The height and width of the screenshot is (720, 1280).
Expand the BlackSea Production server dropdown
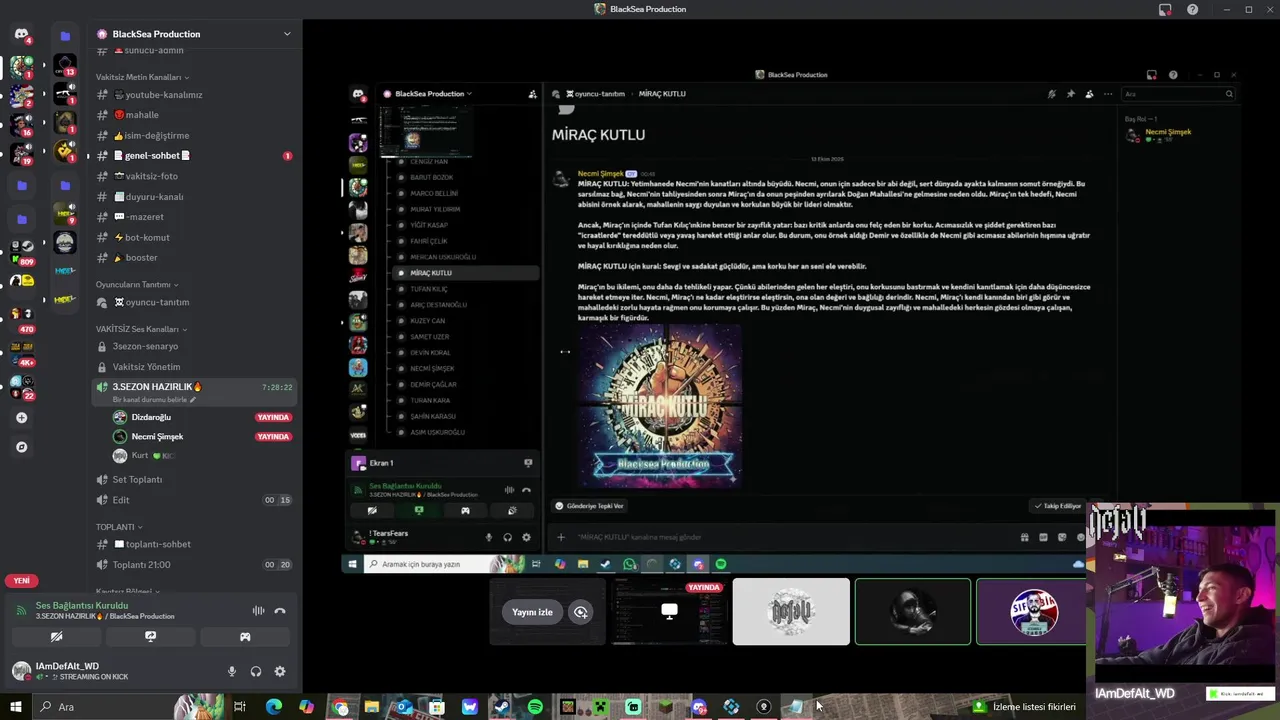[287, 34]
